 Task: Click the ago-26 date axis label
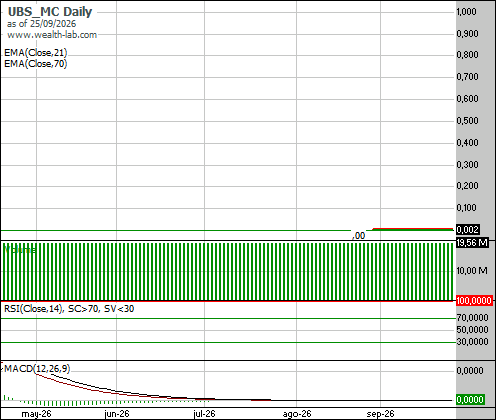point(297,414)
